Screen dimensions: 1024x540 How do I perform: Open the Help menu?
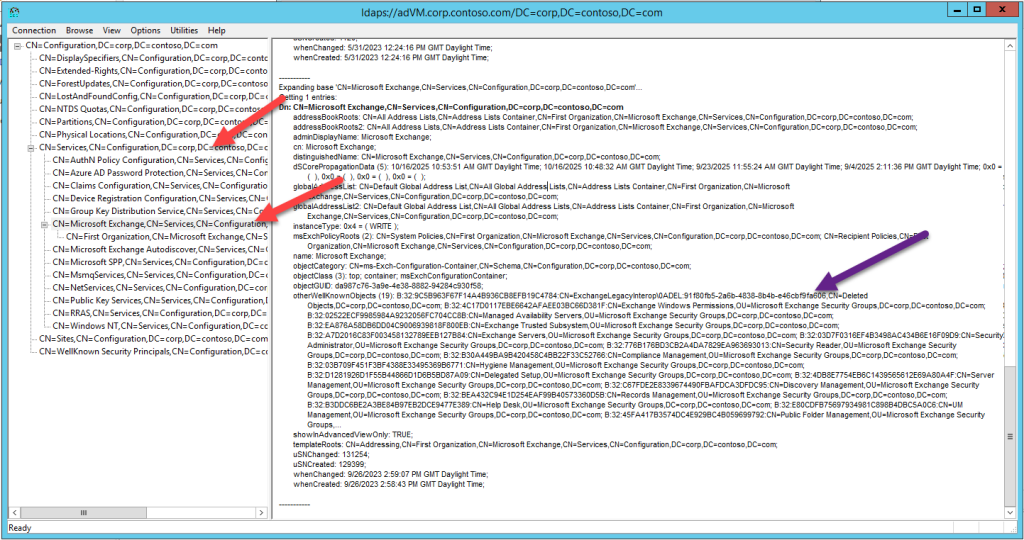(217, 31)
